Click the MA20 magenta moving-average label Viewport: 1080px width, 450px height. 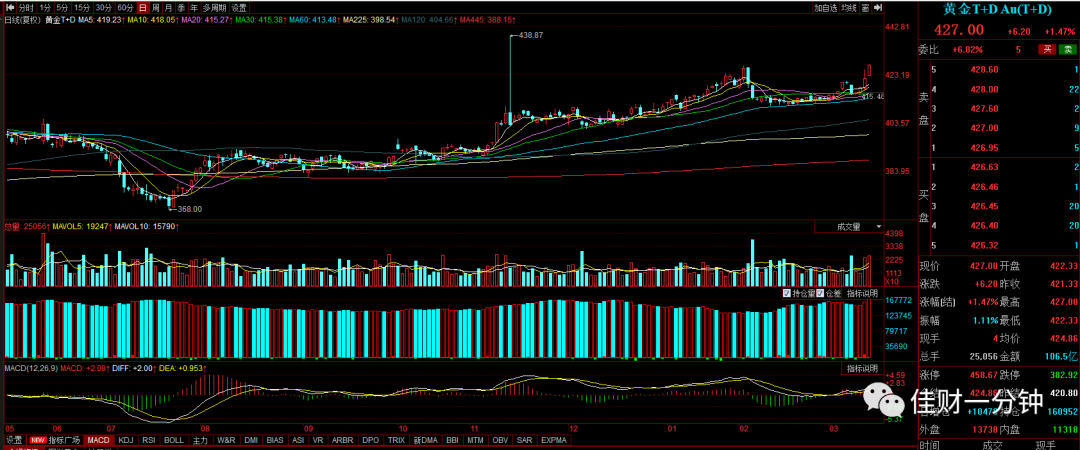pos(207,21)
